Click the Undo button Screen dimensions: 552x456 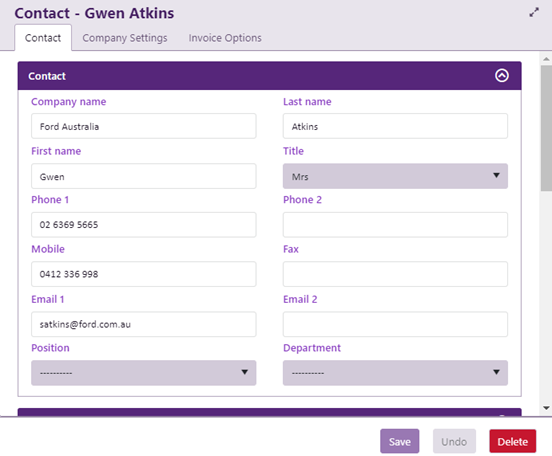(454, 441)
